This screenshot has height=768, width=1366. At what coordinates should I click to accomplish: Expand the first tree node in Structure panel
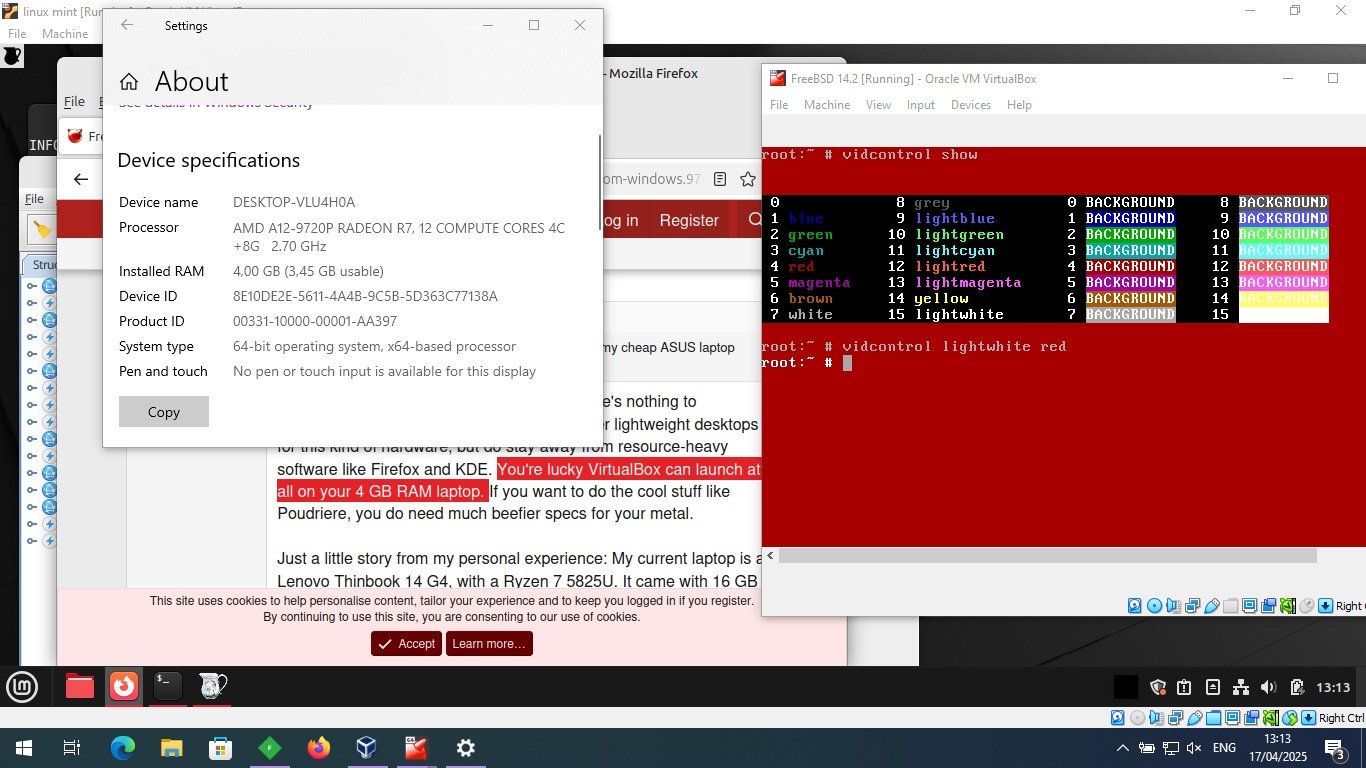(33, 286)
